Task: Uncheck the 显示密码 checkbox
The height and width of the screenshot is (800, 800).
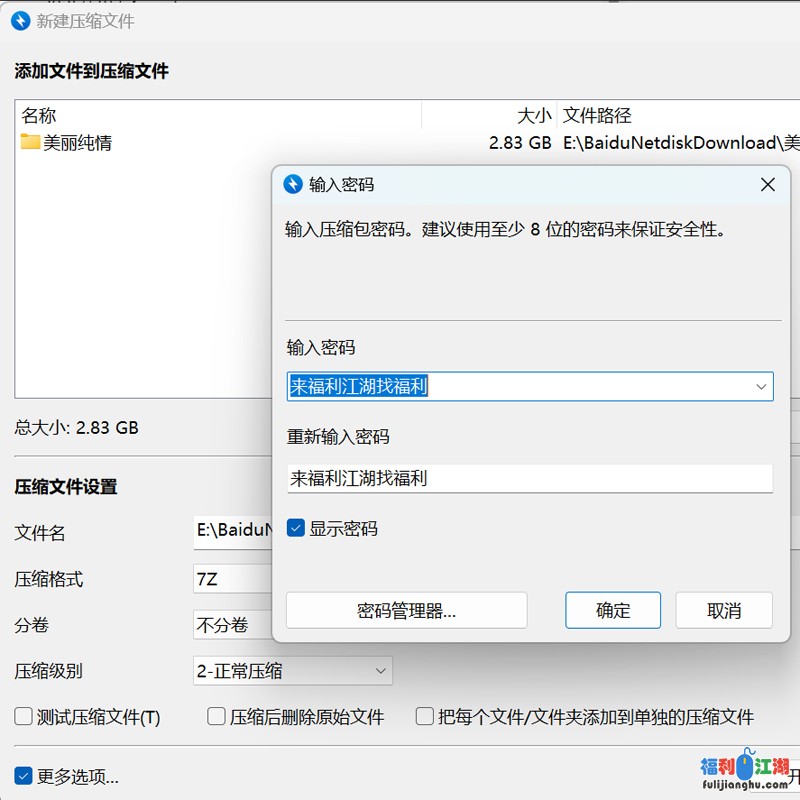Action: coord(296,528)
